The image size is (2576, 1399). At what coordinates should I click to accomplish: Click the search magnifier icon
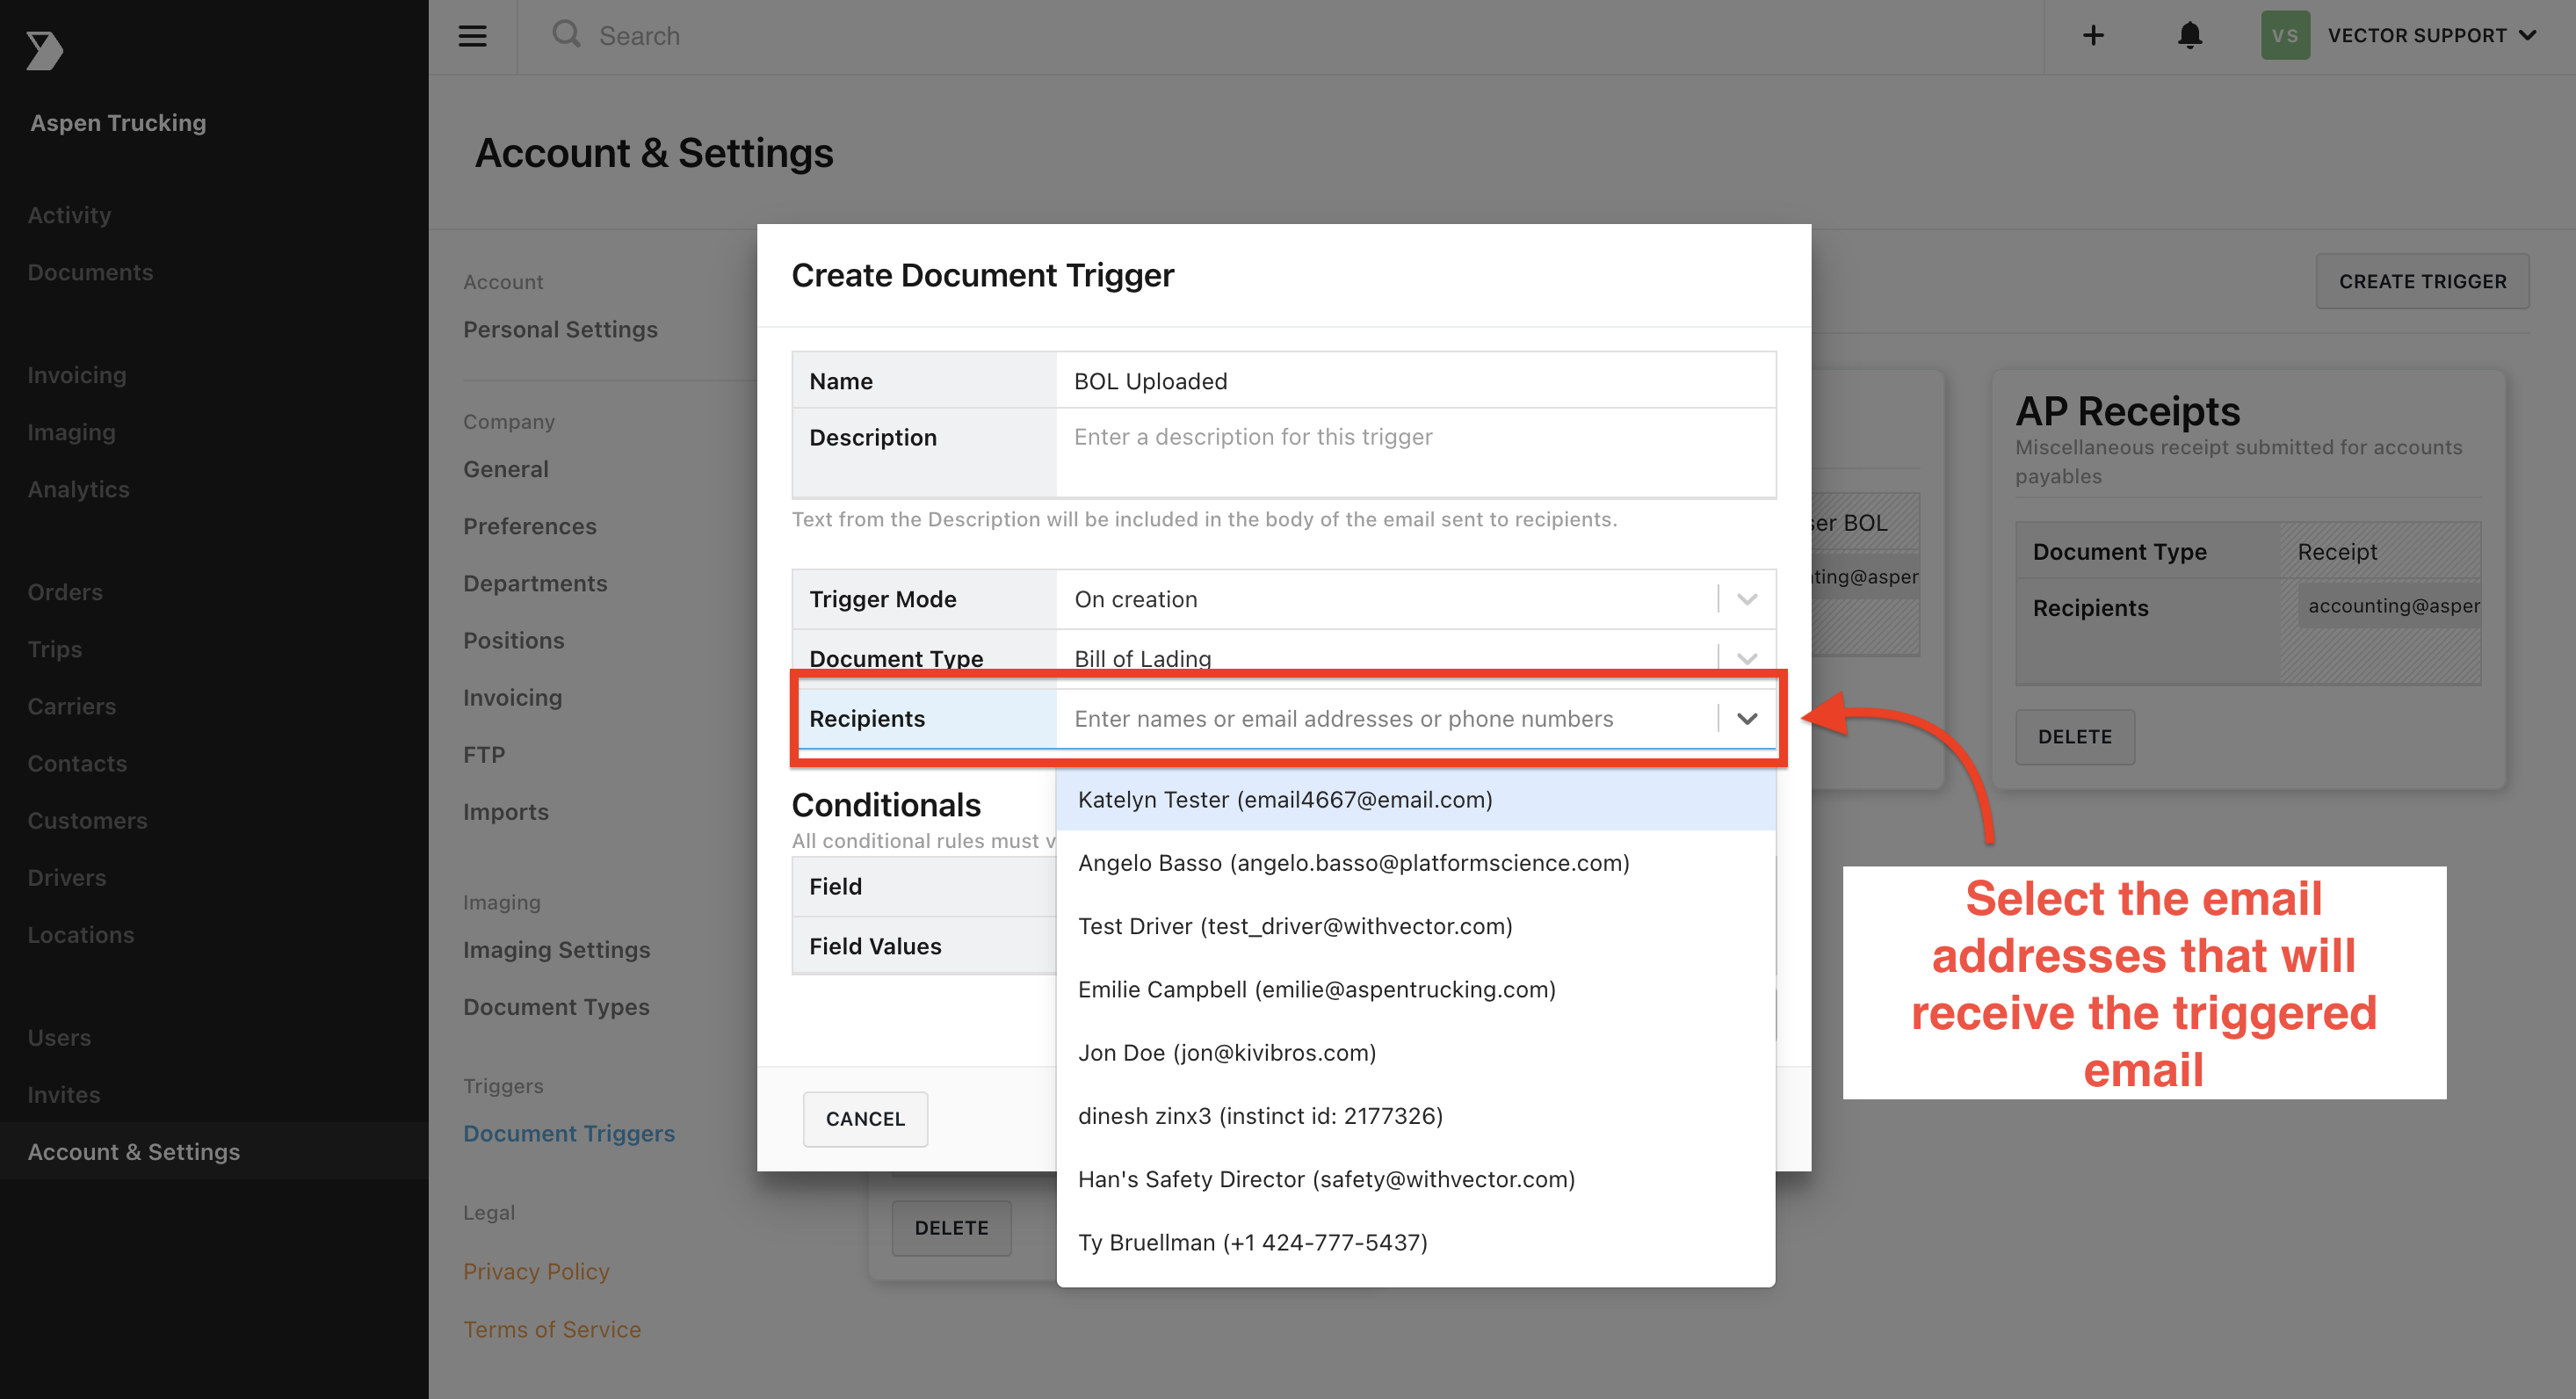click(x=566, y=34)
